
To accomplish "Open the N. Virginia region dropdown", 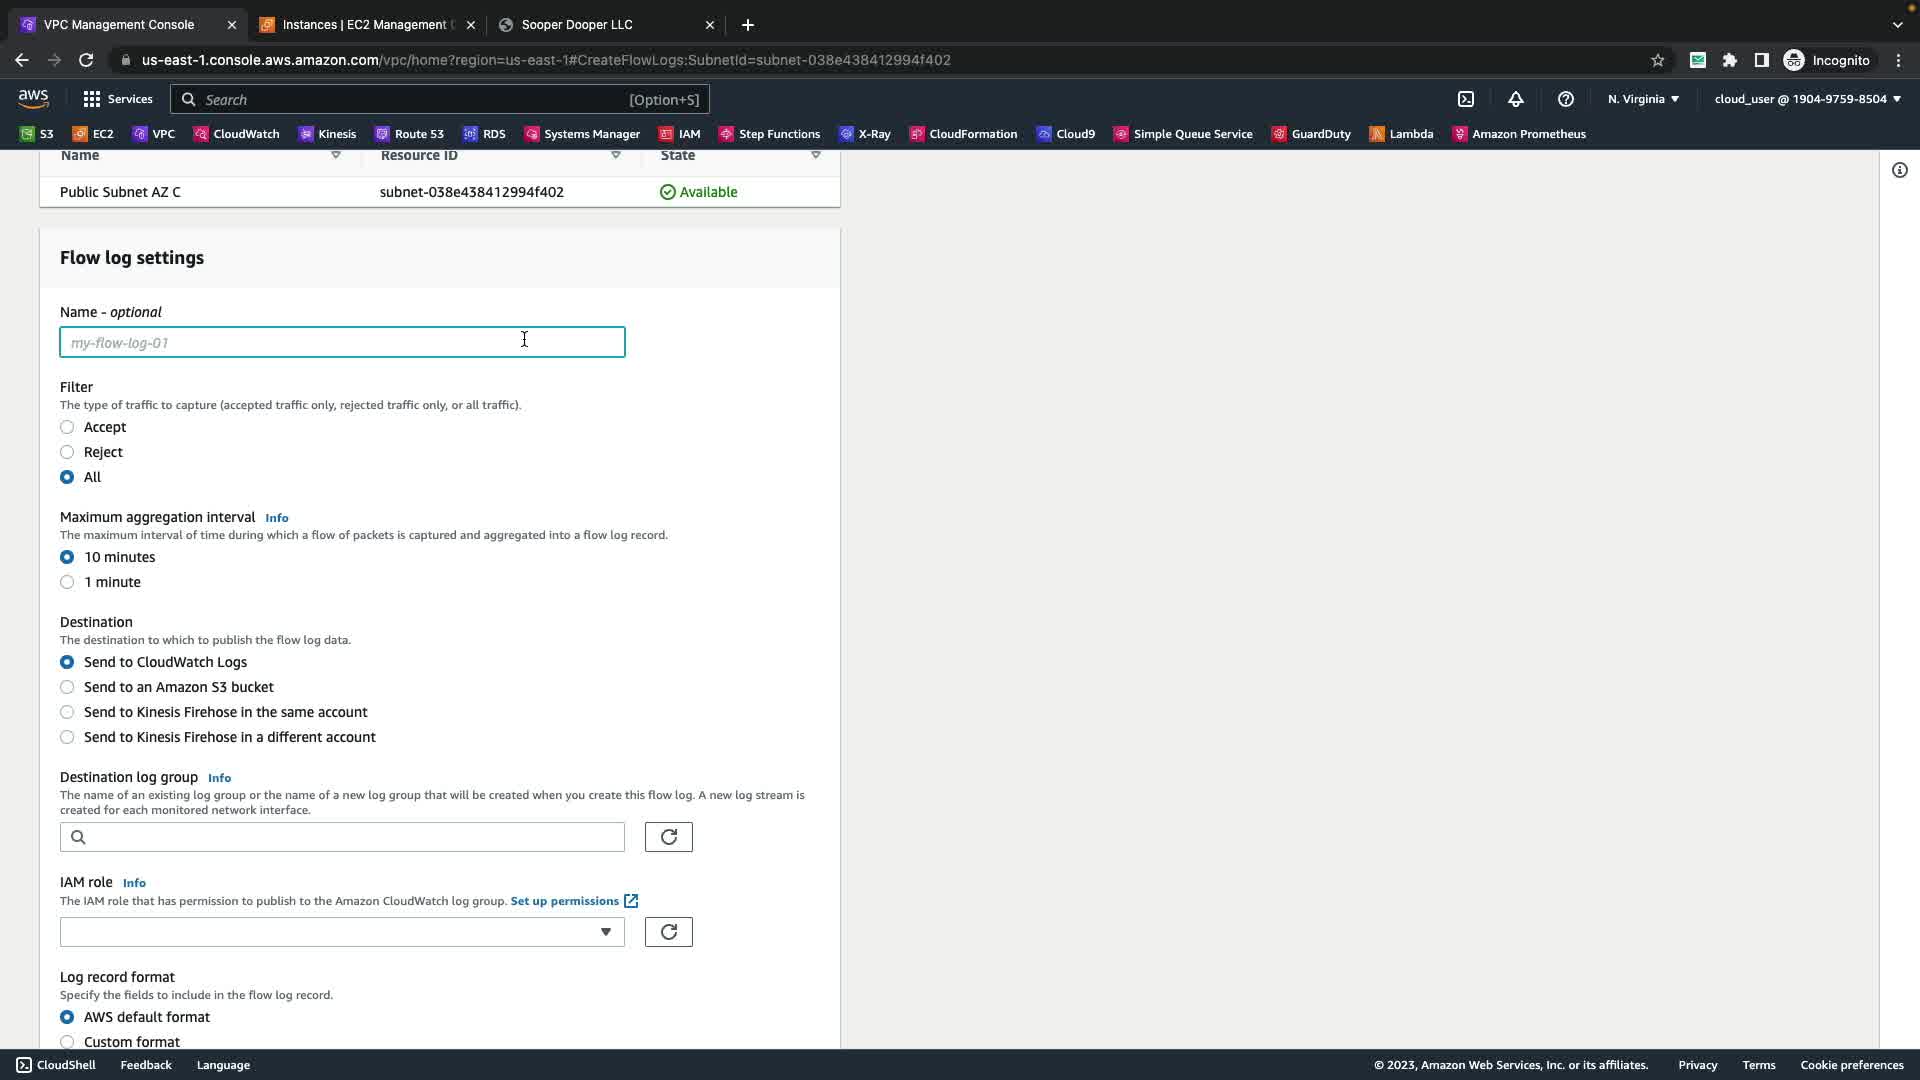I will [1643, 99].
